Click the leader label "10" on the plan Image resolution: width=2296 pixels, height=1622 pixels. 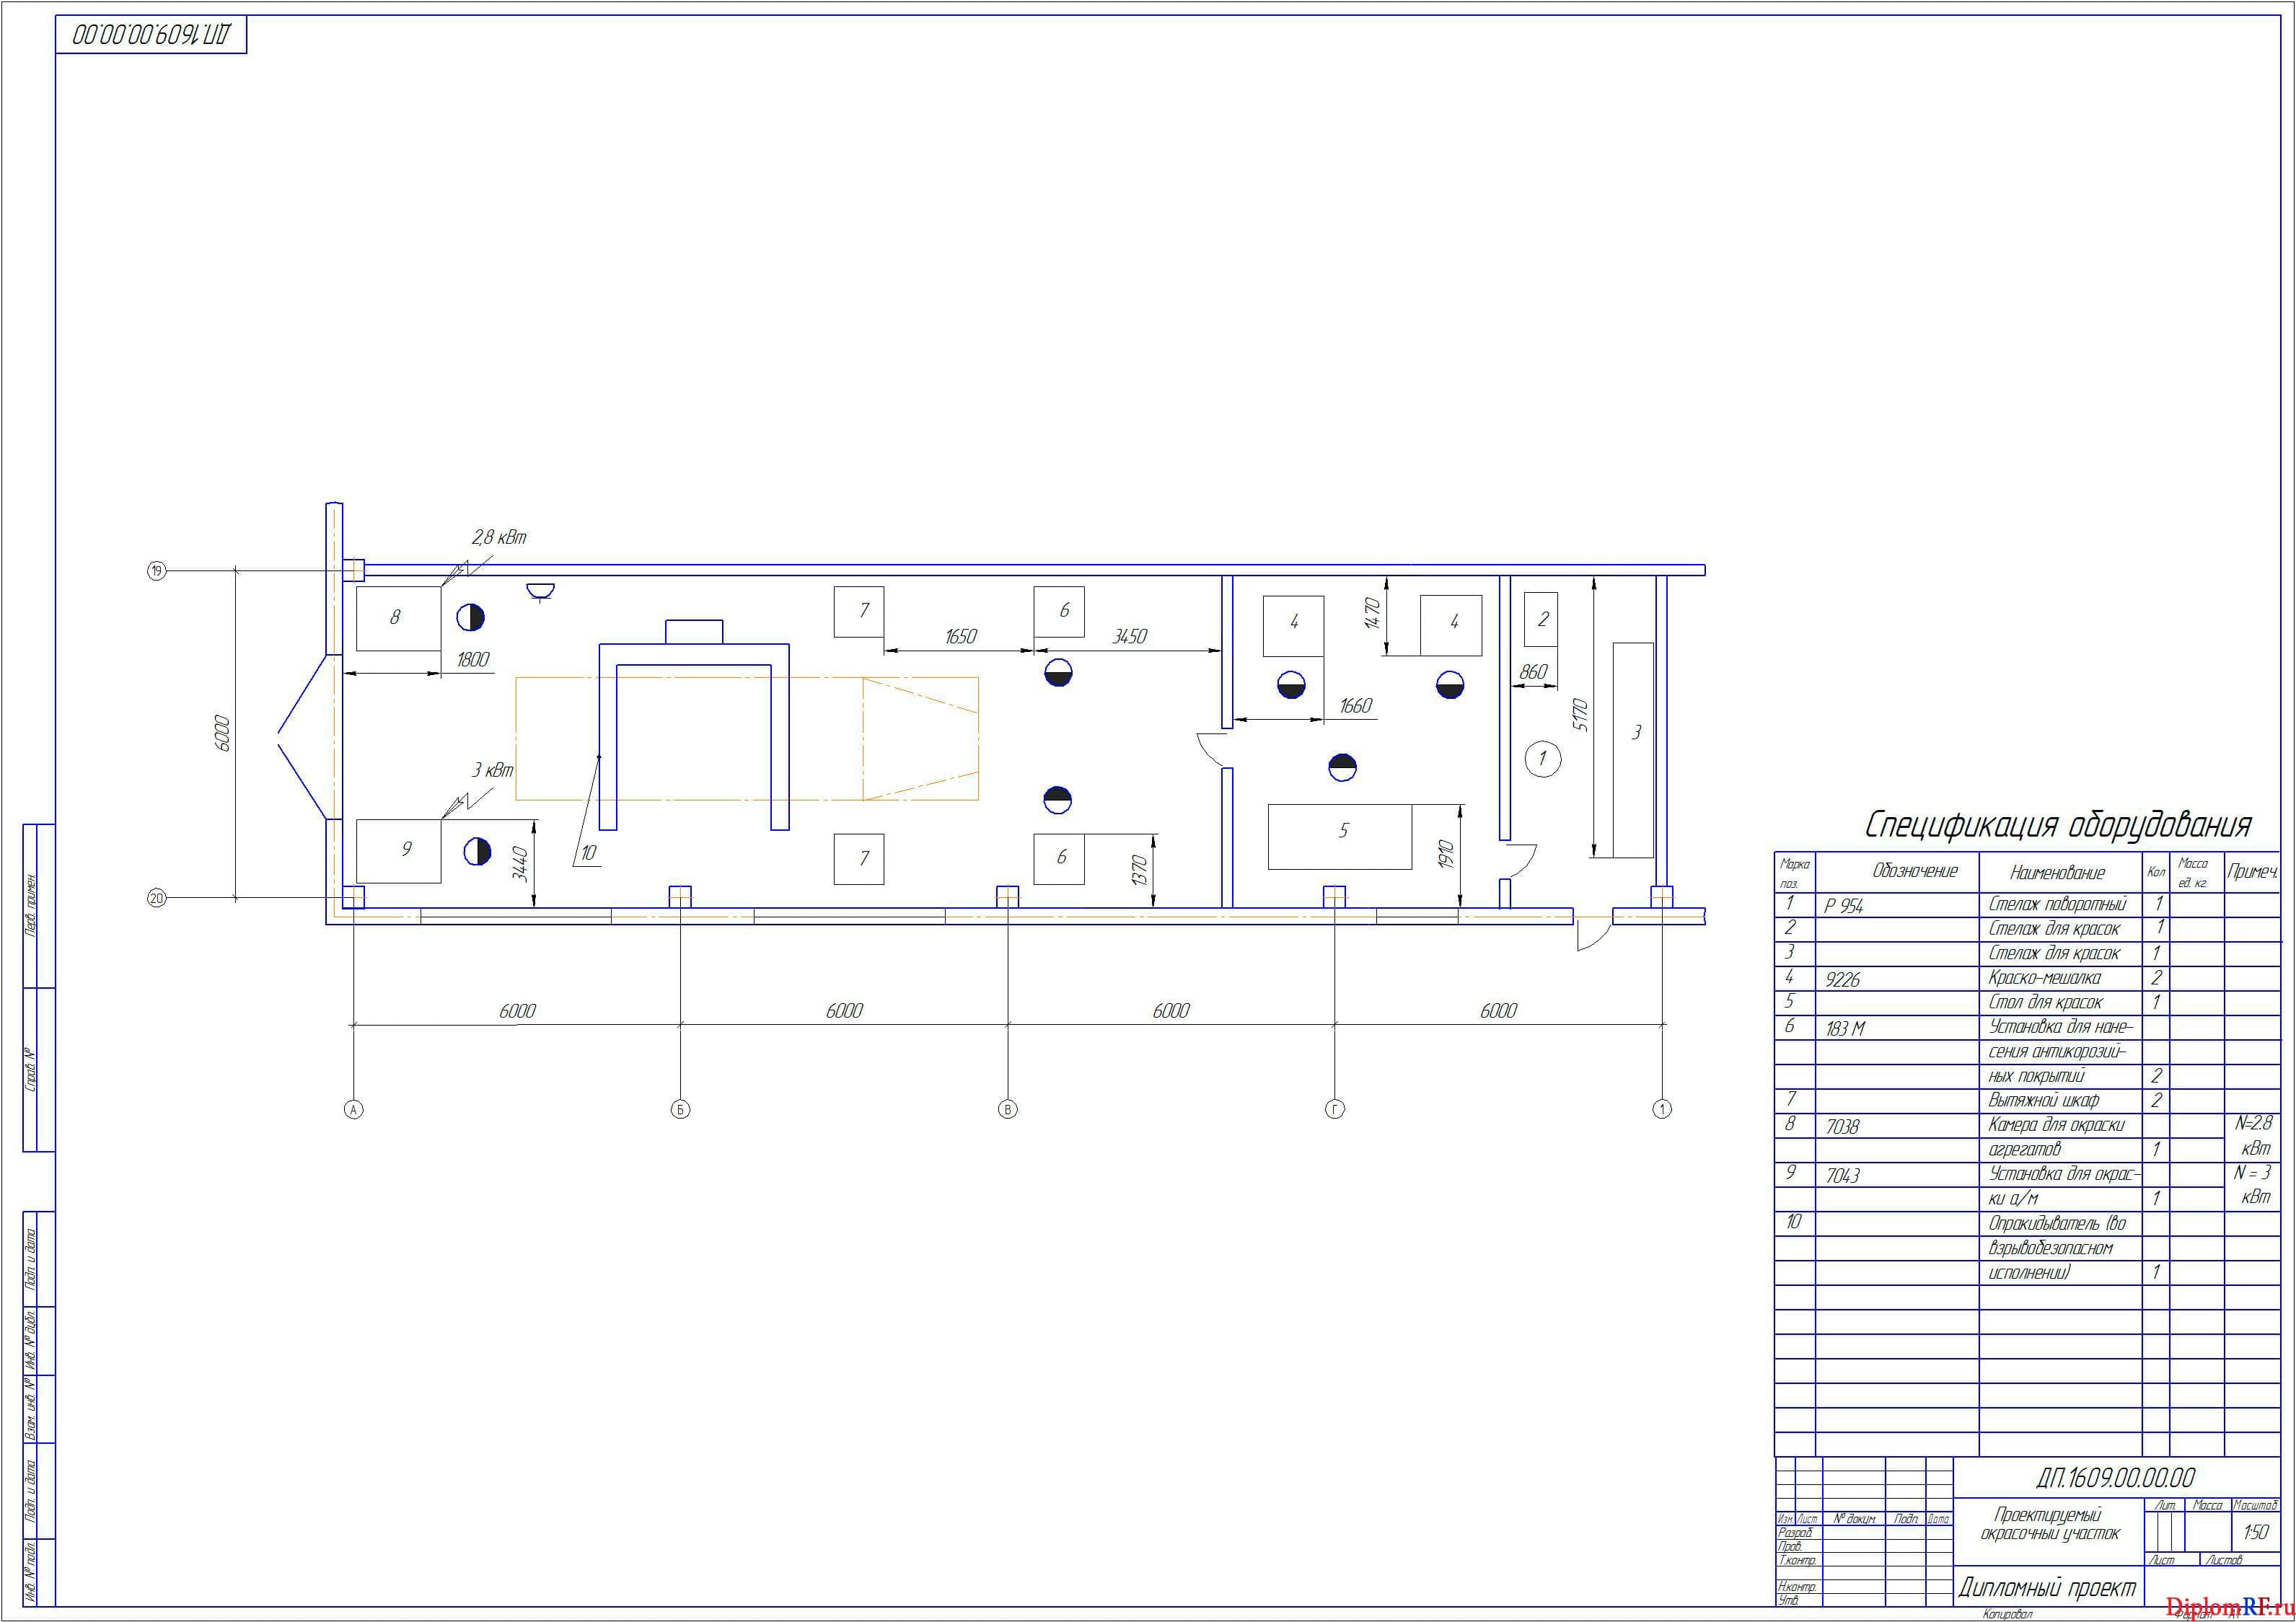(588, 853)
